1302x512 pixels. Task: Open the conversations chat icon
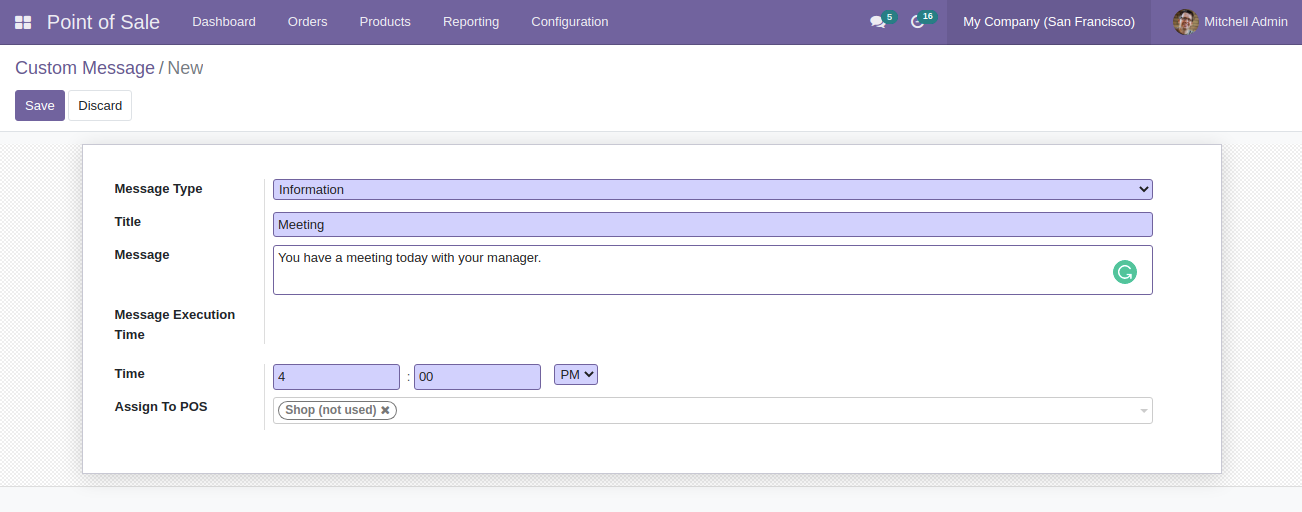coord(877,22)
